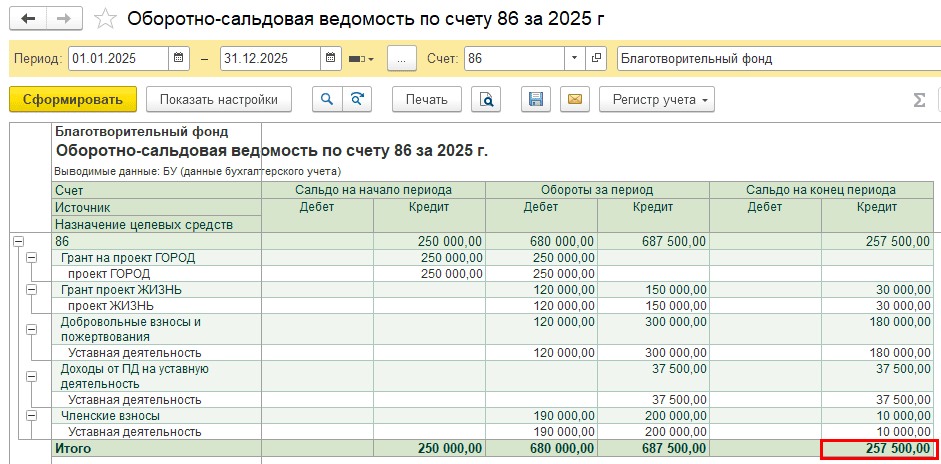Open the account 86 dropdown list
Image resolution: width=941 pixels, height=464 pixels.
point(573,59)
